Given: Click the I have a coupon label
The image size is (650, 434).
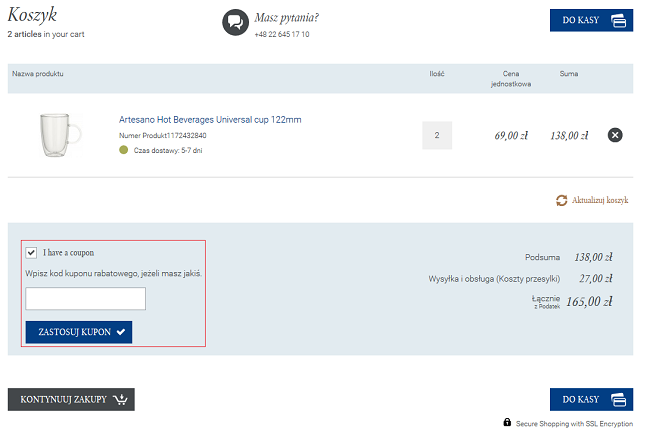Looking at the screenshot, I should [68, 253].
